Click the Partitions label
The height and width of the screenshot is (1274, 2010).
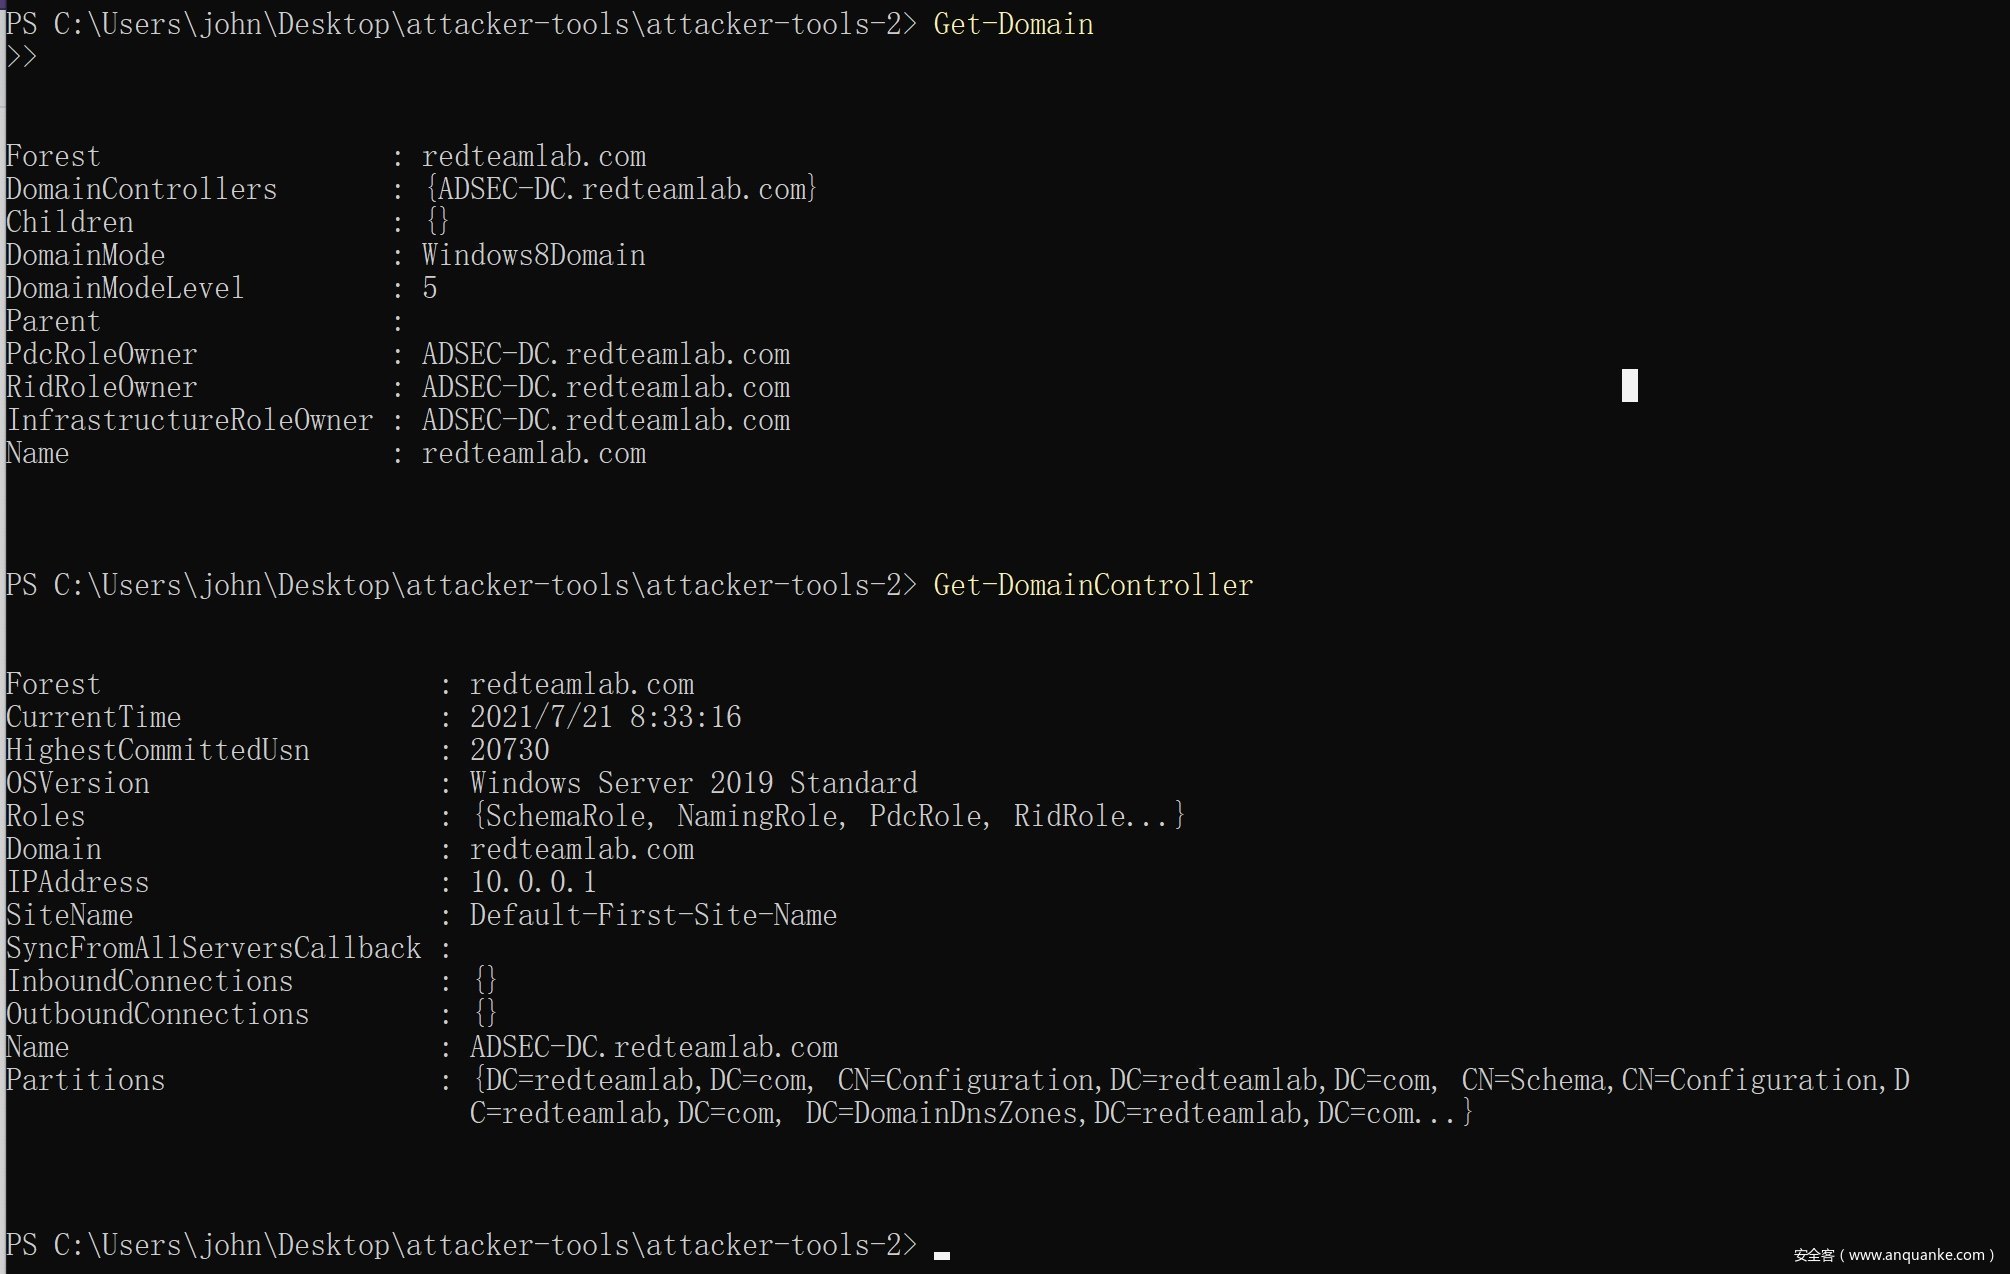tap(86, 1080)
